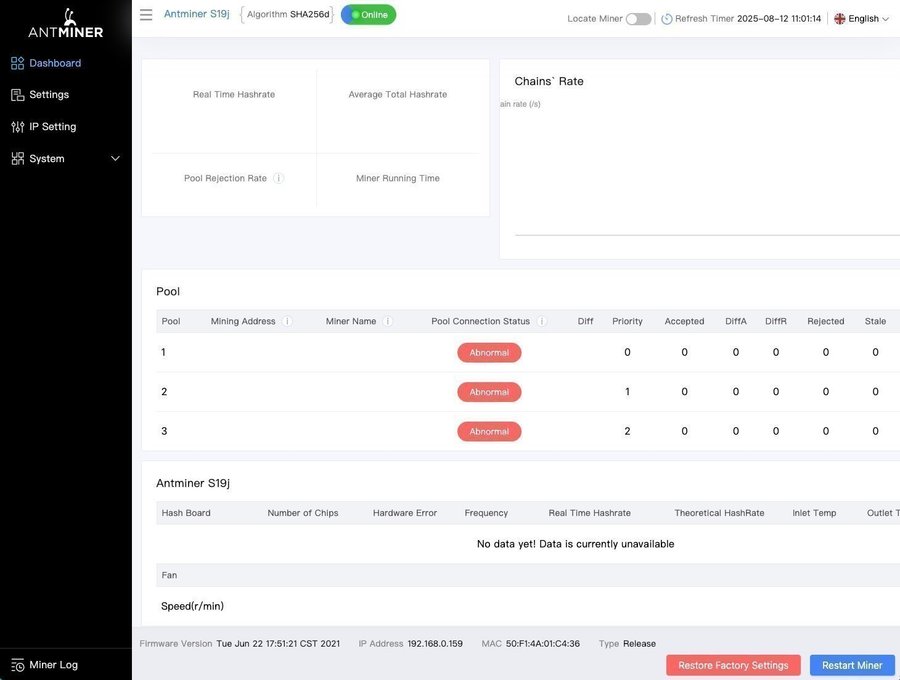
Task: Open the Miner Log
Action: [x=53, y=665]
